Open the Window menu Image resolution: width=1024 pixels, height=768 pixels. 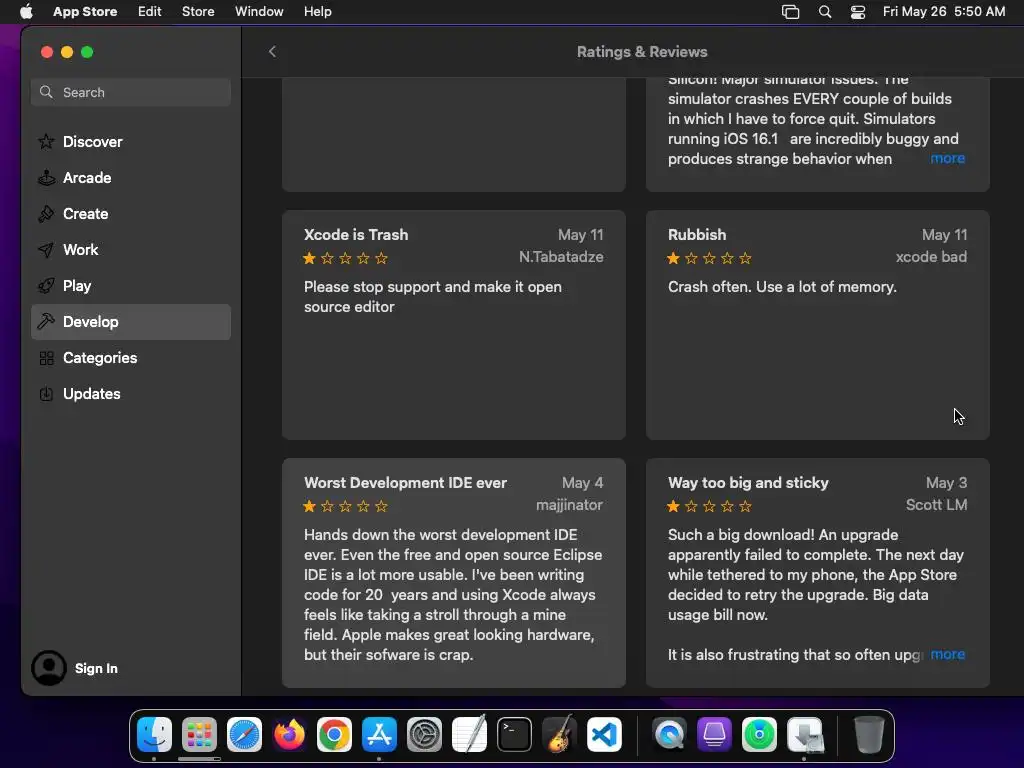click(x=259, y=11)
